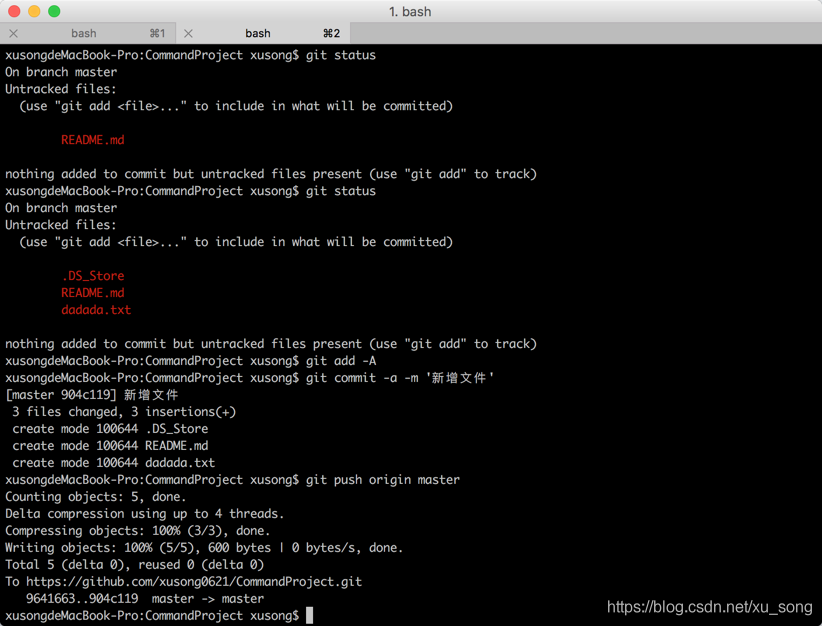Click the '[master 904c119]' commit line

(x=92, y=395)
